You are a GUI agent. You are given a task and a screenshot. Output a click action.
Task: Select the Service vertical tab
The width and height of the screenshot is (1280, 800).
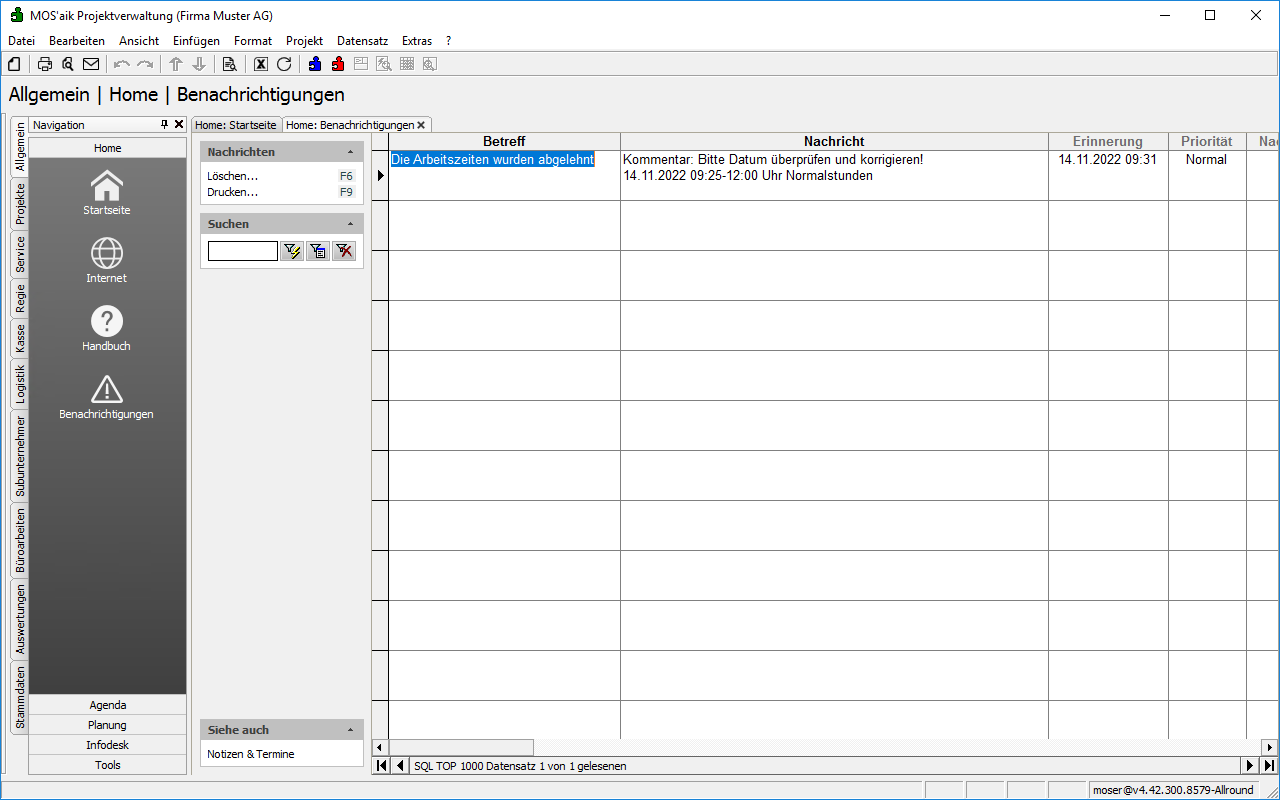(20, 255)
